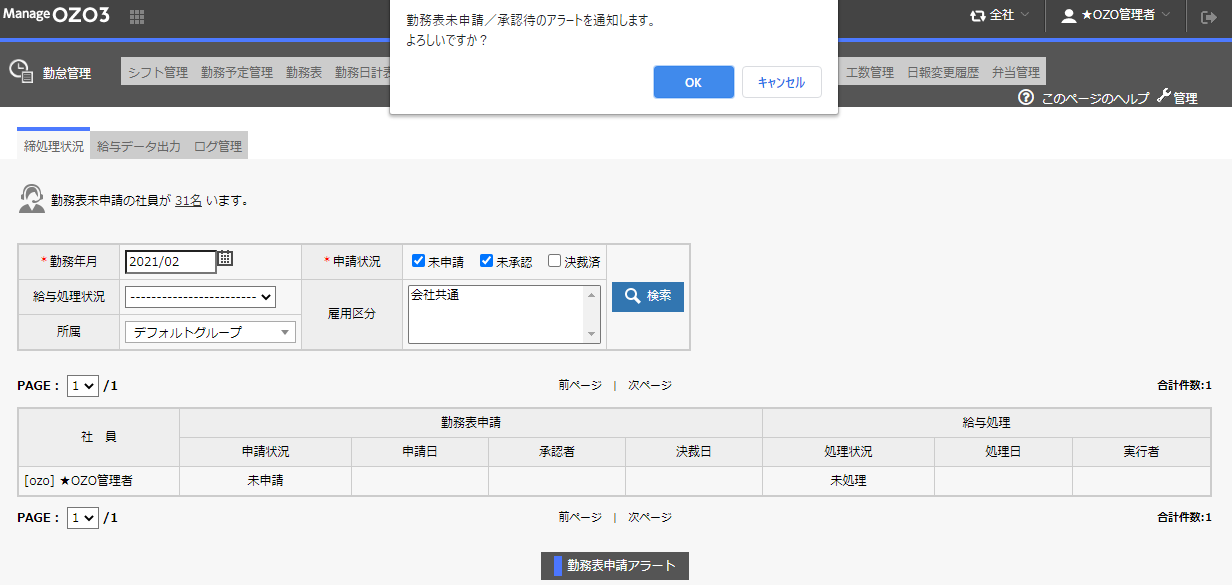
Task: Click the upper 前ページ link
Action: click(x=580, y=385)
